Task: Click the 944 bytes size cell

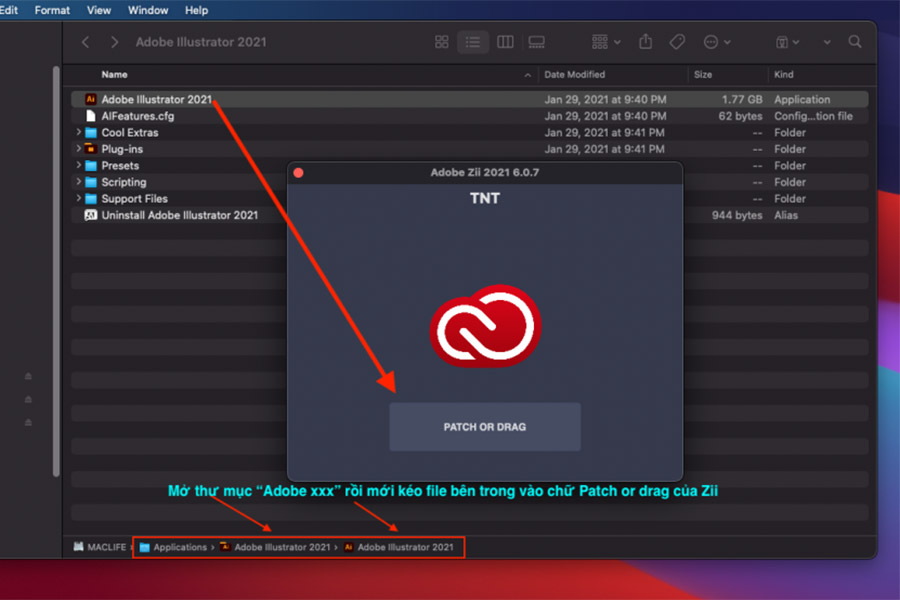Action: [x=737, y=215]
